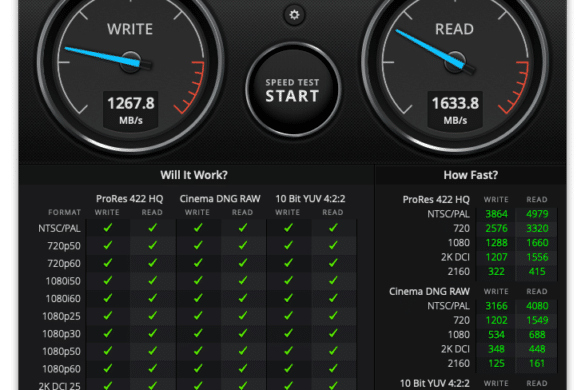Click the 1207 write speed value
585x390 pixels.
tap(496, 257)
